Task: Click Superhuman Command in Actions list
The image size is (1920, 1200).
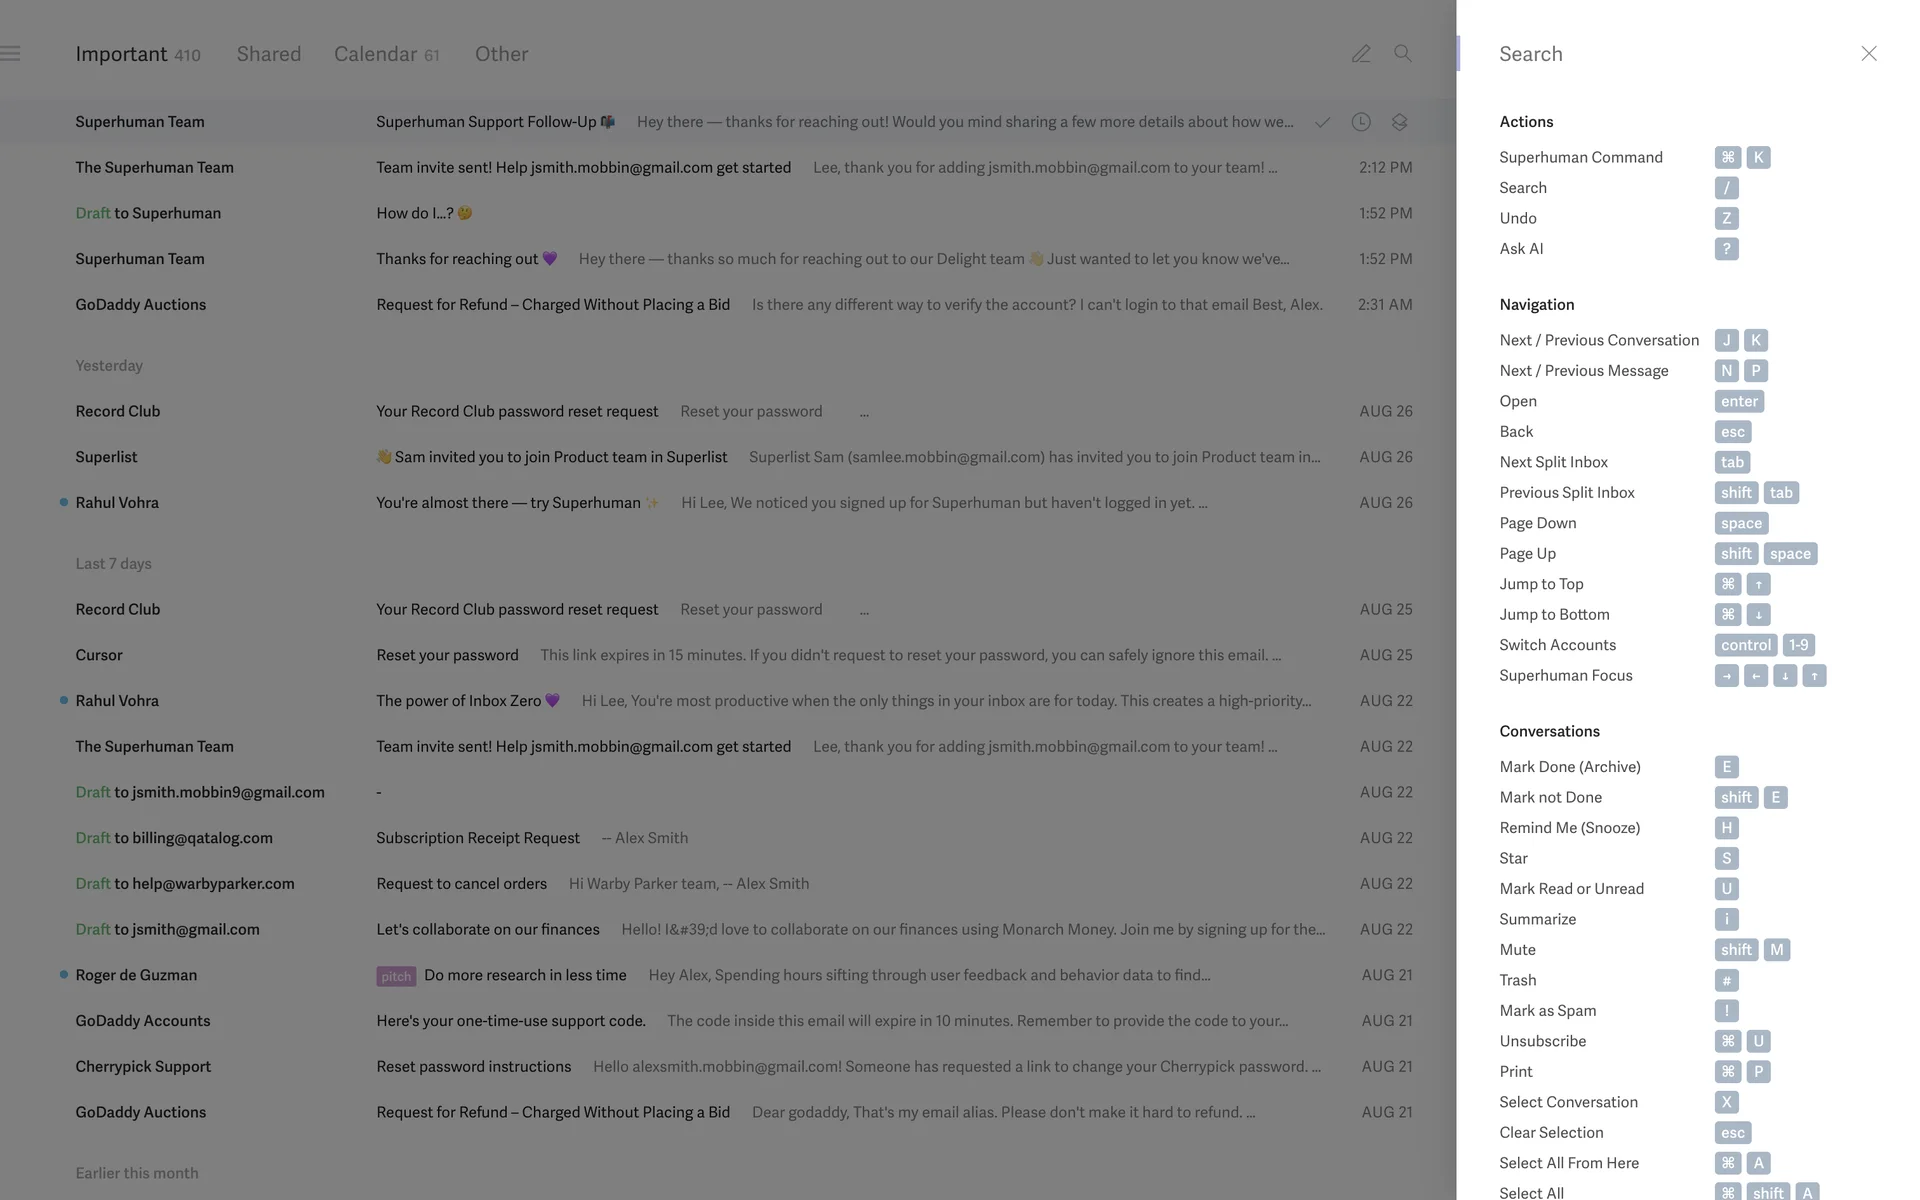Action: tap(1580, 158)
